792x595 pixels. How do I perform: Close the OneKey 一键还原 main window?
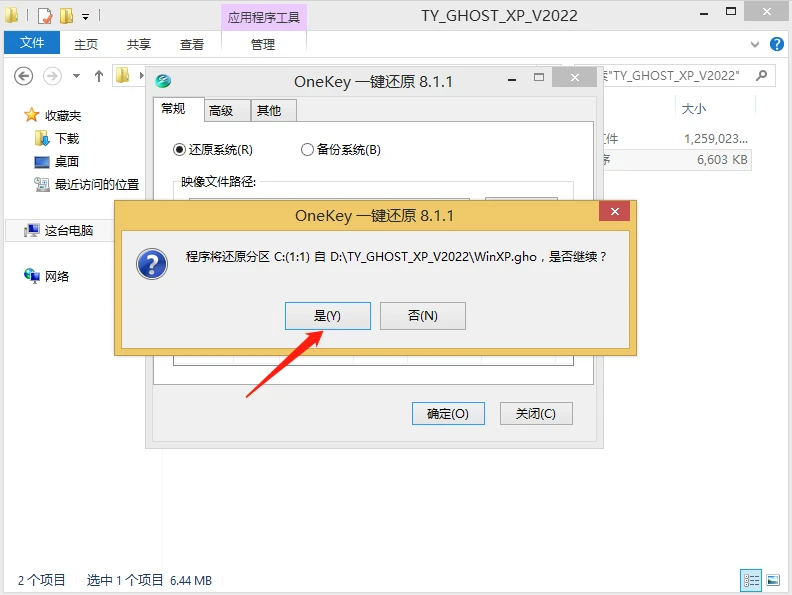coord(574,77)
